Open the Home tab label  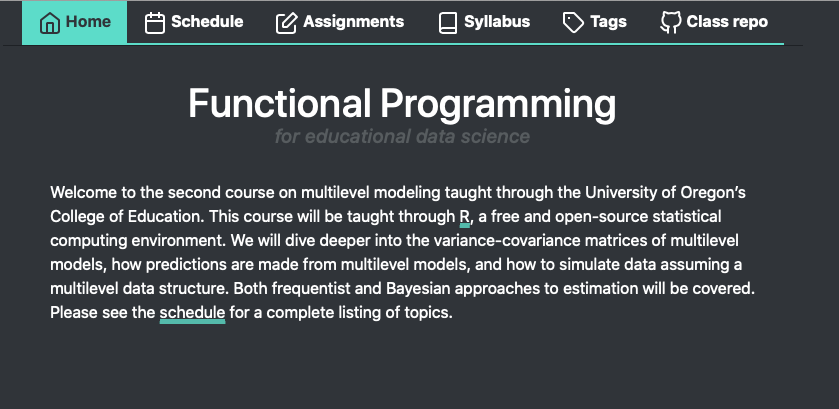[88, 22]
